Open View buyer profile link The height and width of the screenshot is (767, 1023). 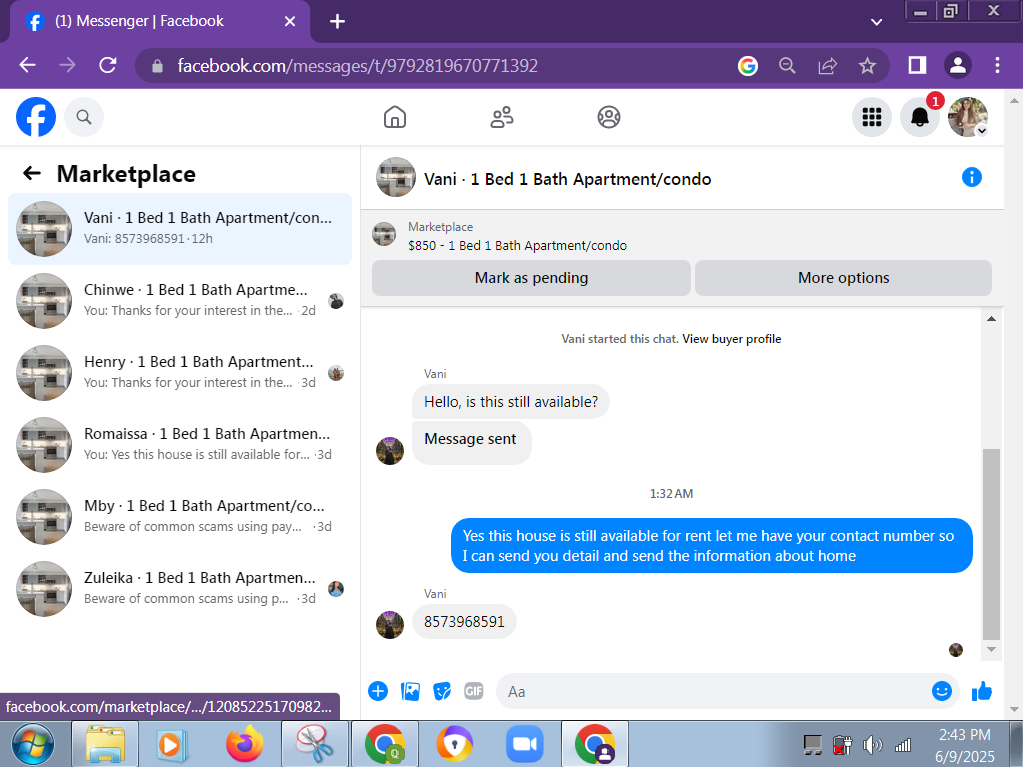point(731,338)
